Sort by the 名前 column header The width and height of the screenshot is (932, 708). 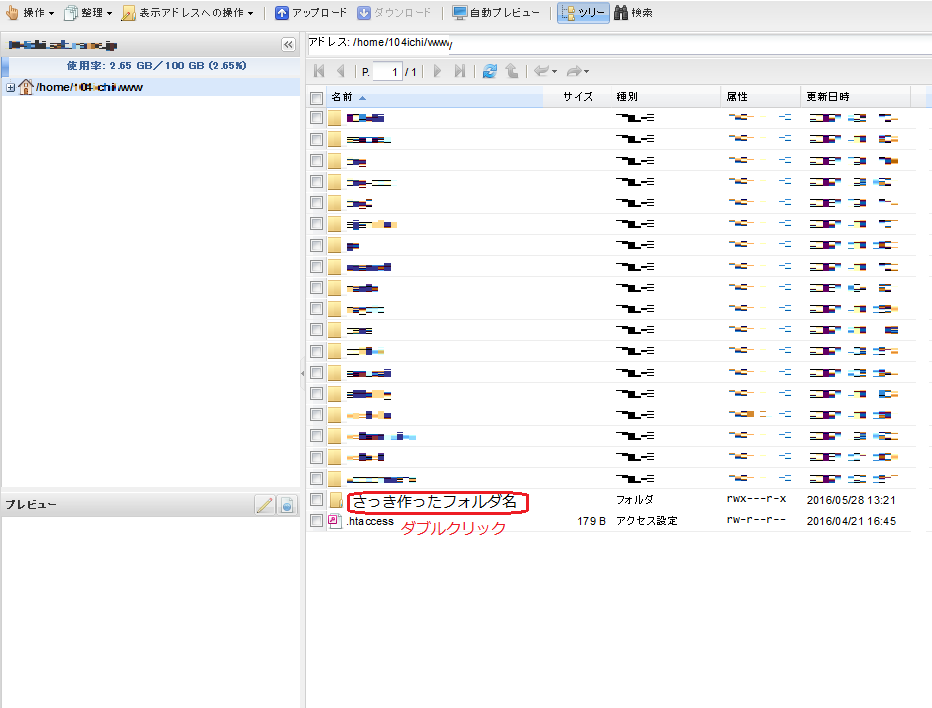(x=342, y=97)
